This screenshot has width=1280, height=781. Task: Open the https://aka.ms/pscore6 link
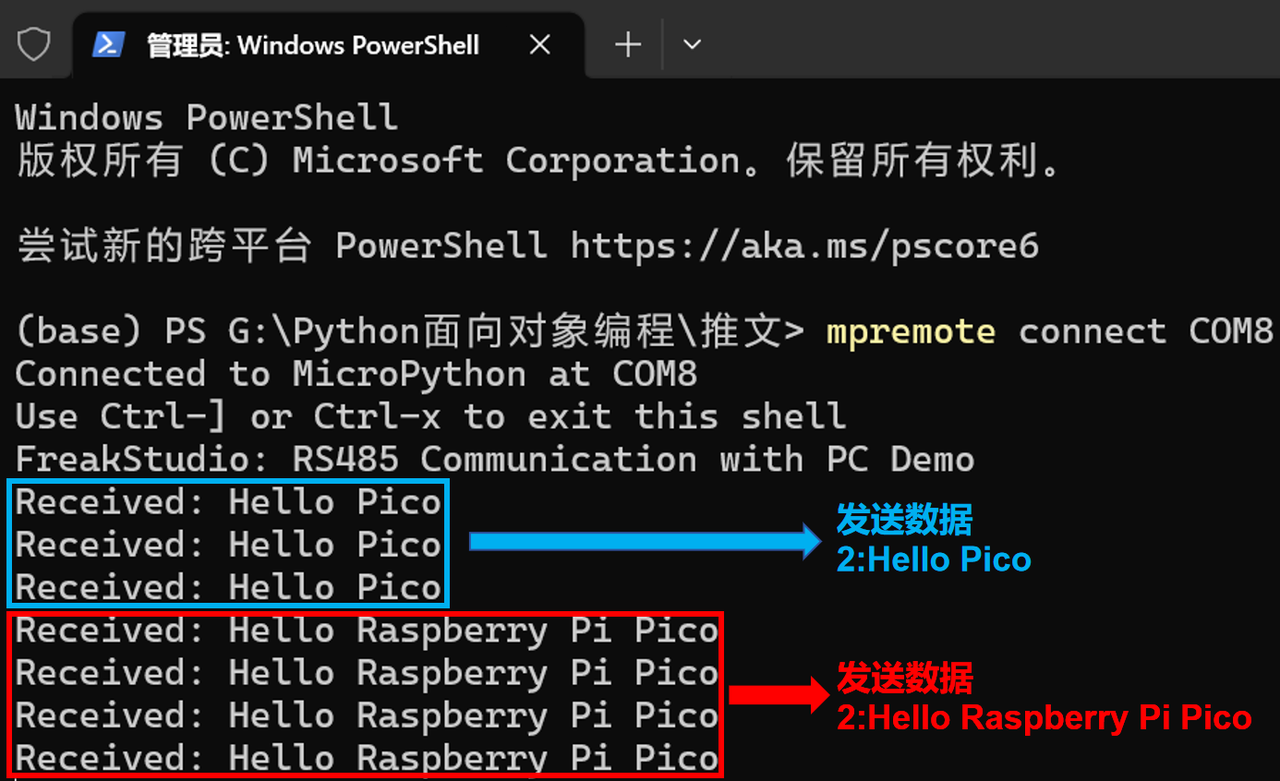click(805, 246)
